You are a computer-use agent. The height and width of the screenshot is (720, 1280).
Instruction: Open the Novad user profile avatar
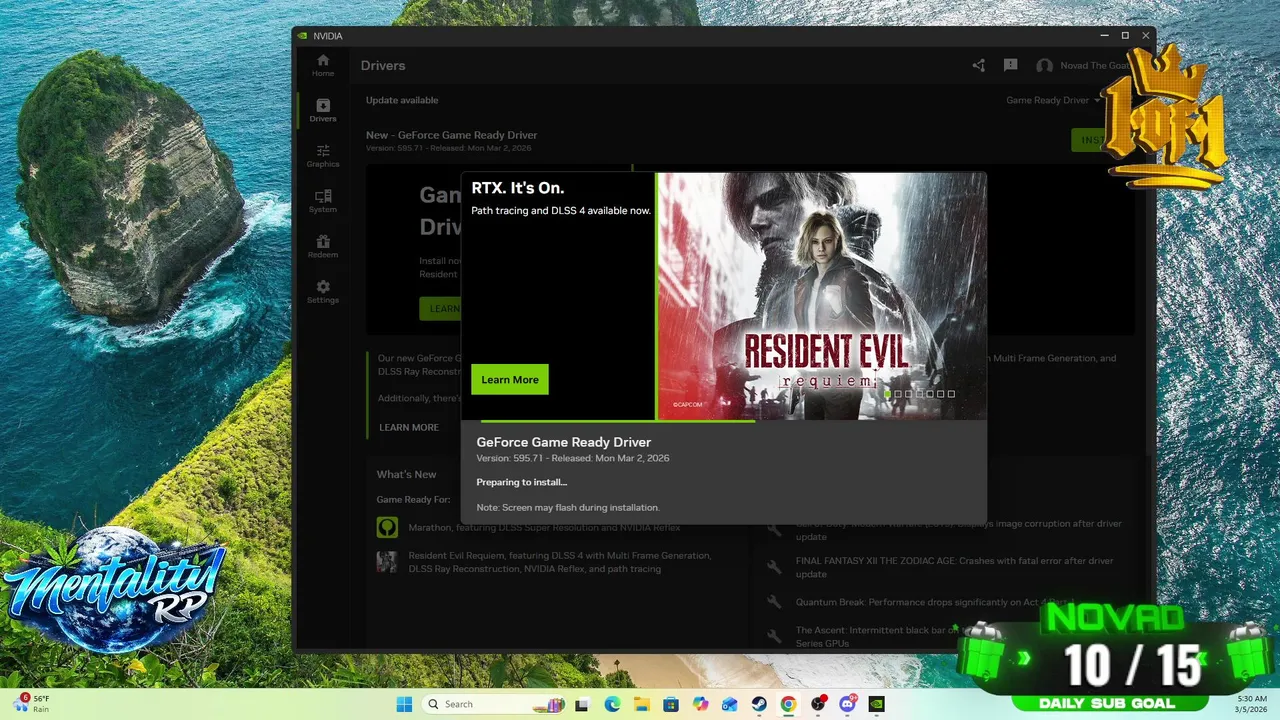pos(1044,66)
